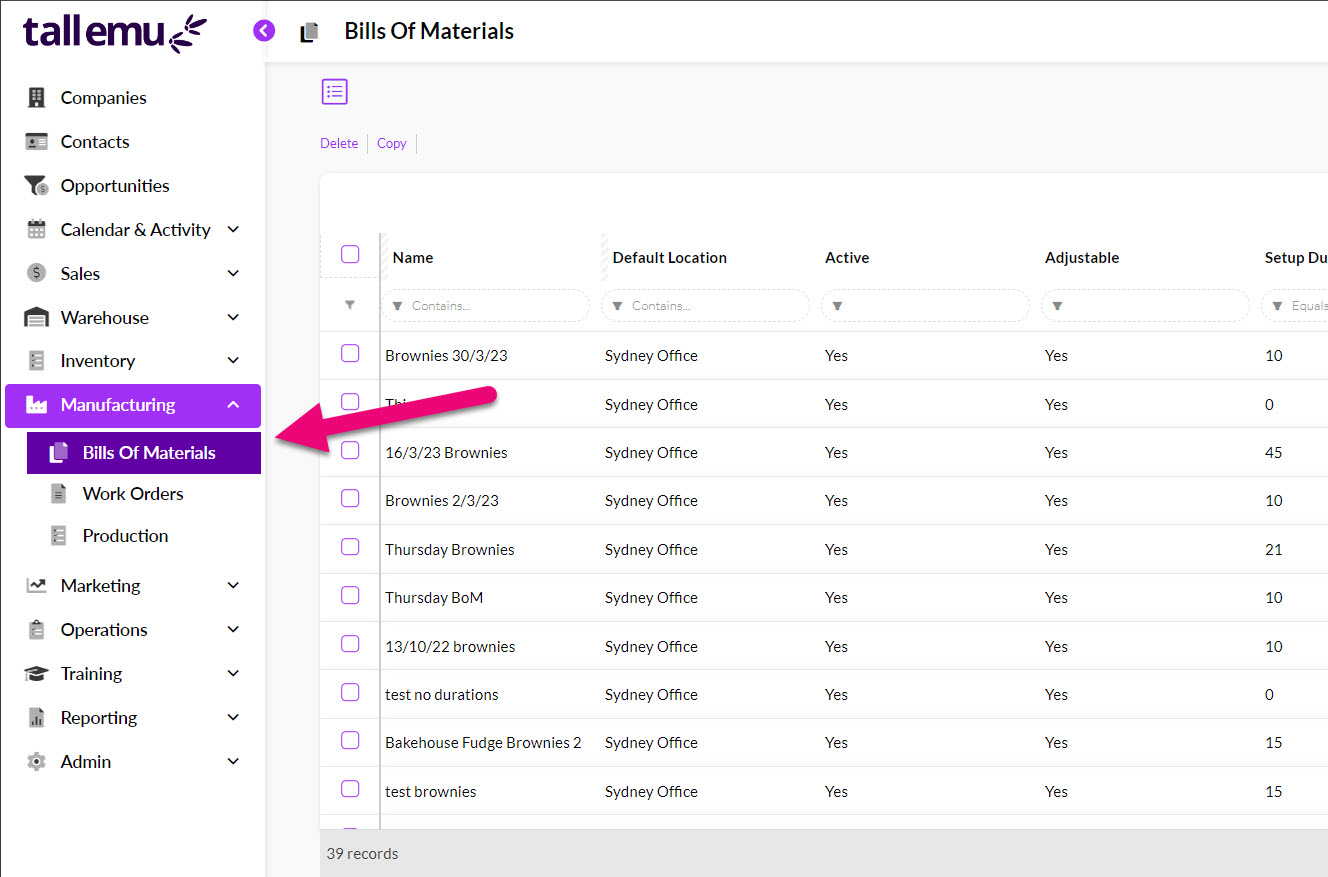Click the list view icon above Delete

pyautogui.click(x=334, y=92)
